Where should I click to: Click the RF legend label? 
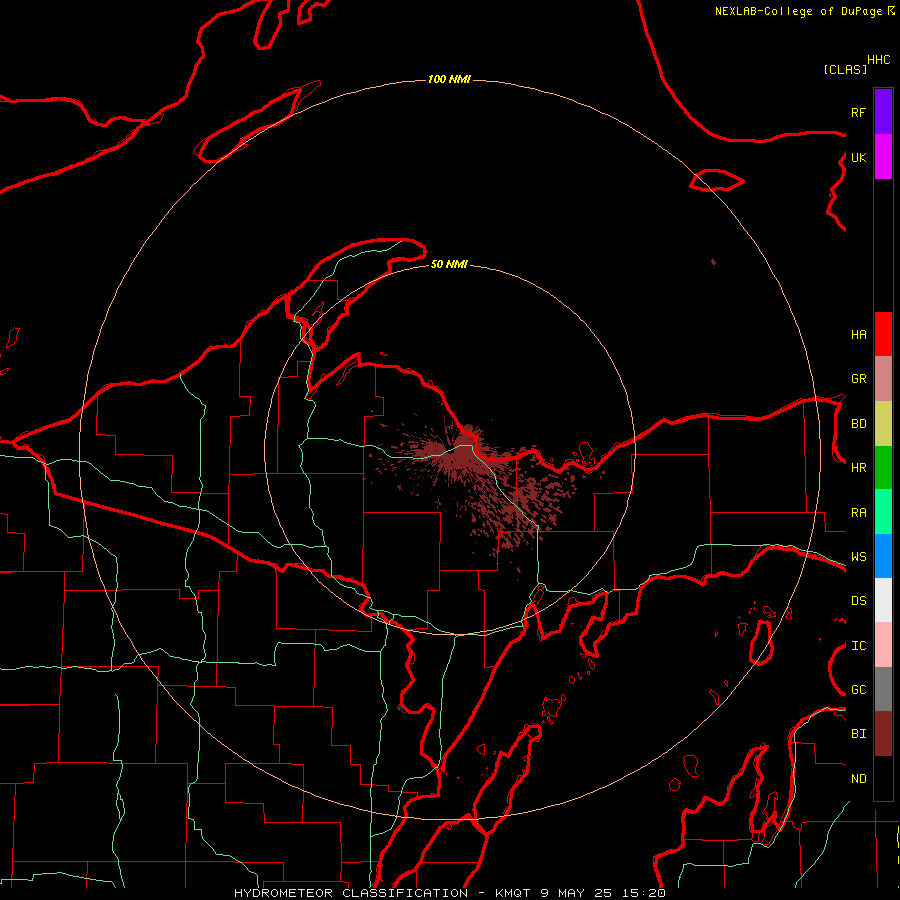coord(858,112)
